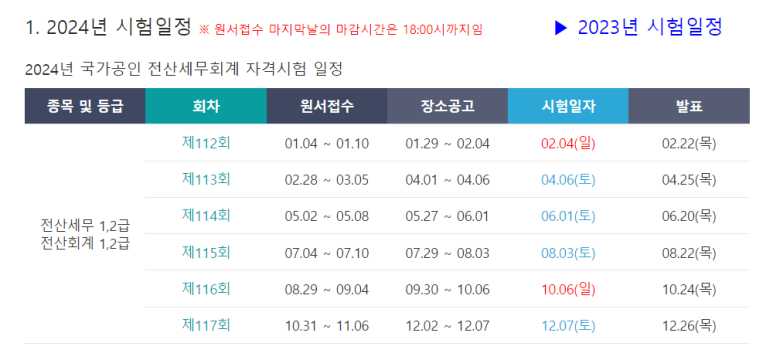
Task: Click application period 08.29 ~ 09.04
Action: (327, 290)
